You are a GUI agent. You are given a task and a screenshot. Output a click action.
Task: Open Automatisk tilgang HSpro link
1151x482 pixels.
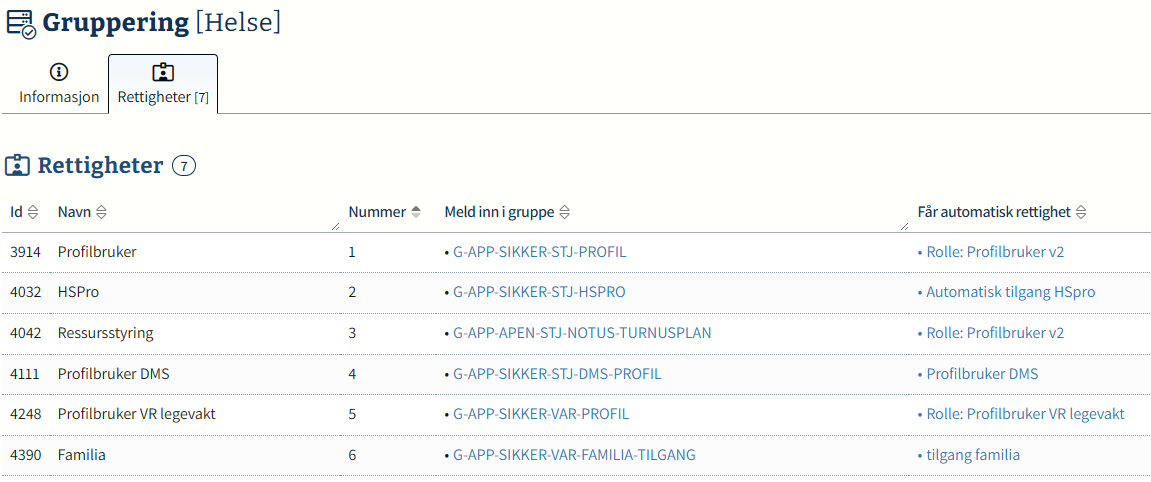coord(1010,292)
